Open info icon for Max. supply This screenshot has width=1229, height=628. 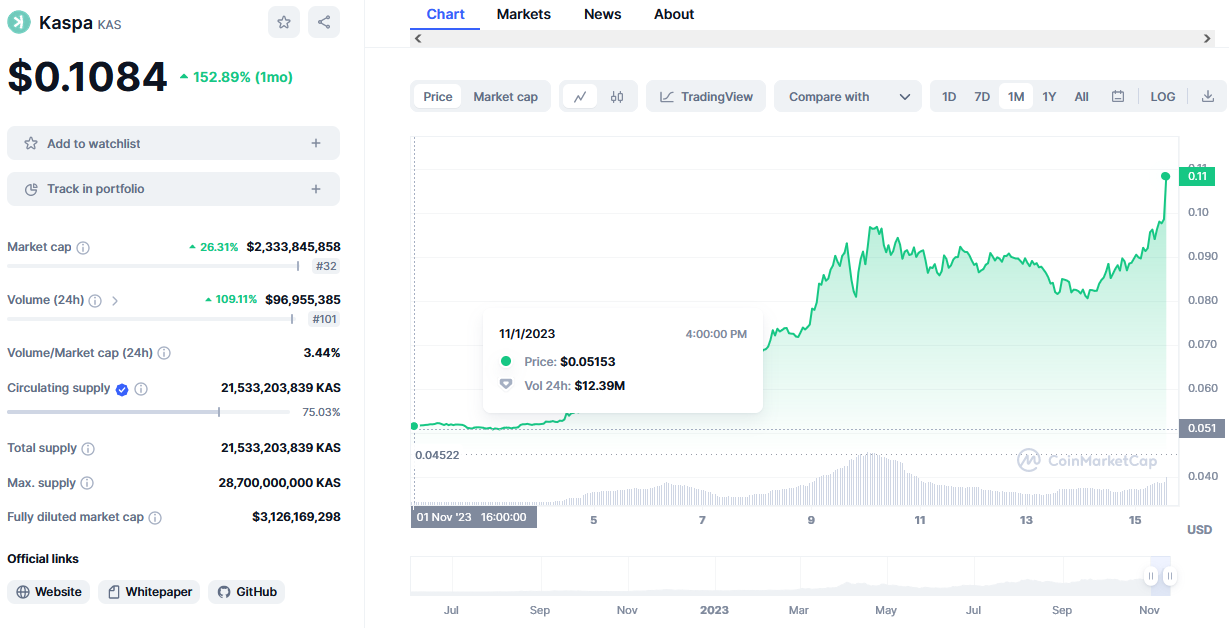pos(87,483)
